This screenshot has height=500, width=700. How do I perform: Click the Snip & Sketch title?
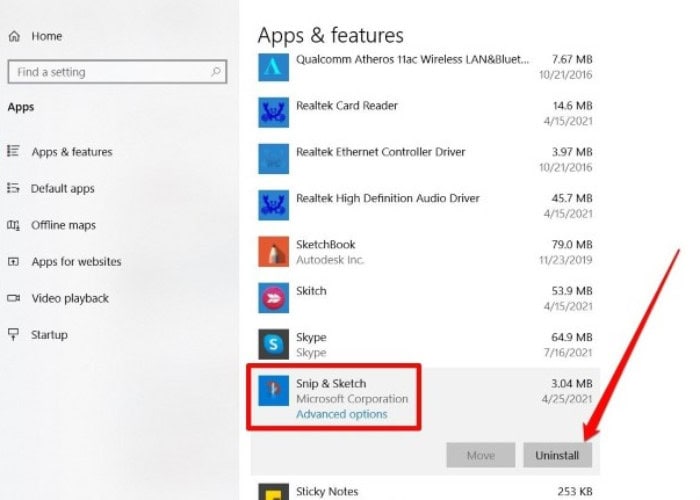pos(331,383)
